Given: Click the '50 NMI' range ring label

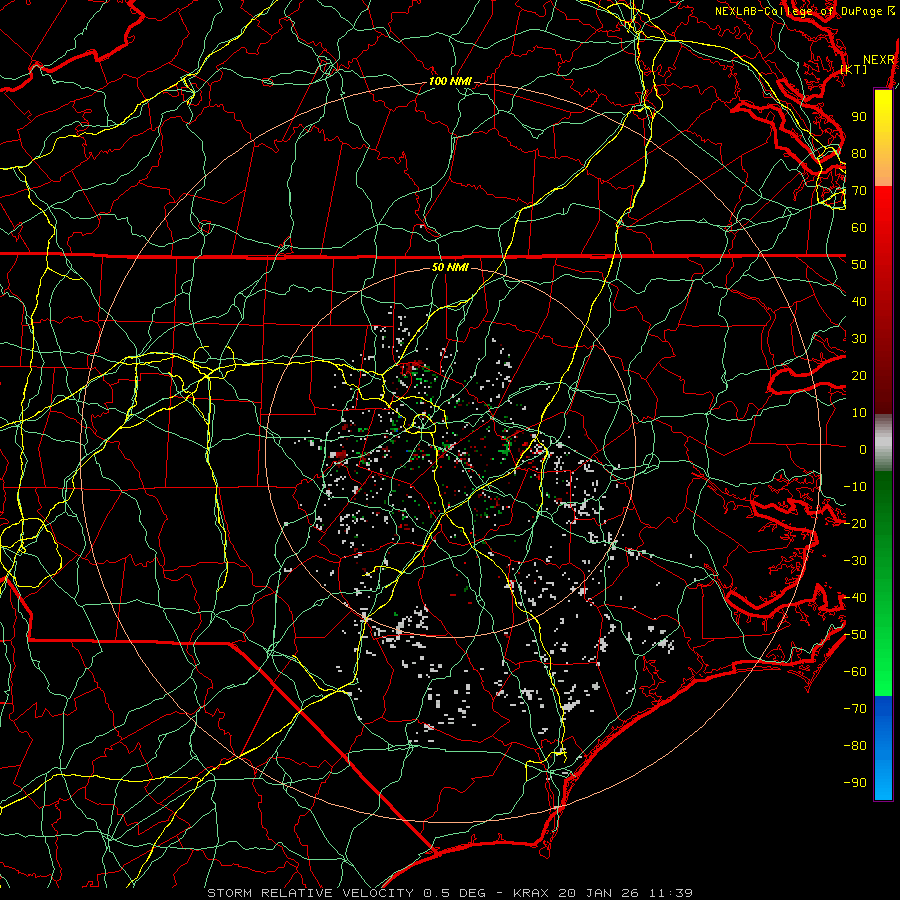Looking at the screenshot, I should [450, 267].
